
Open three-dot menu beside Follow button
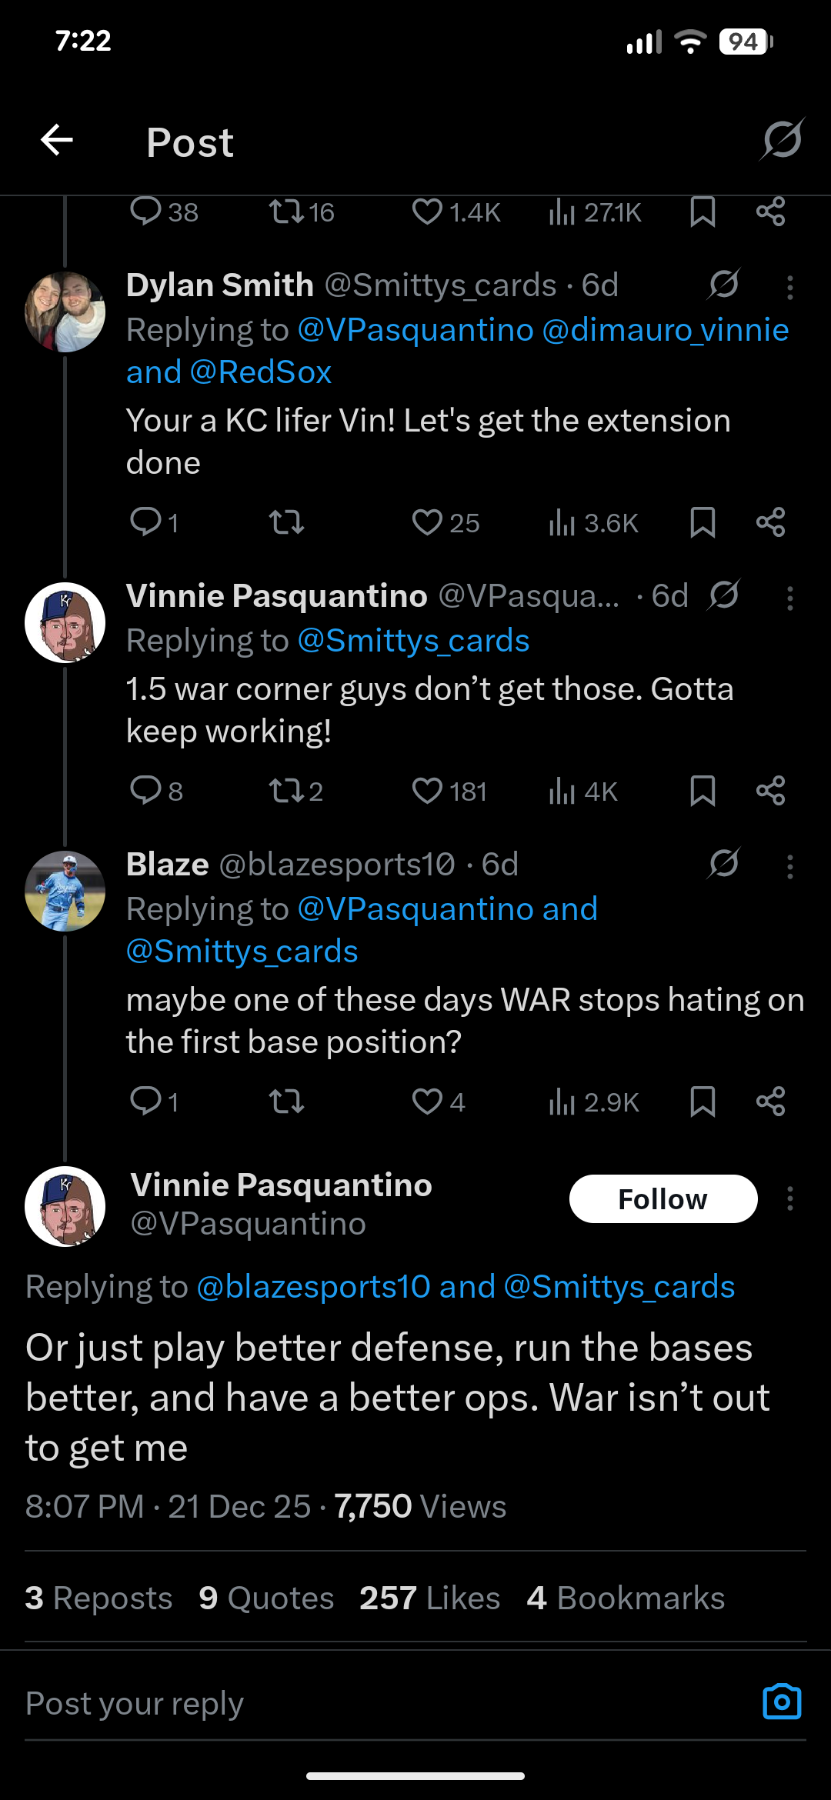coord(790,1199)
